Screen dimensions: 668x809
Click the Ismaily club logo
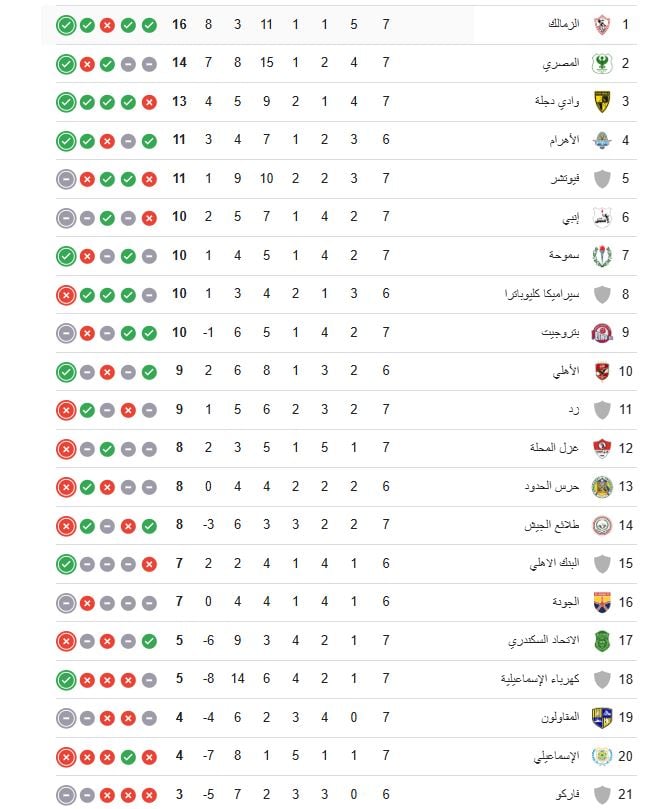(602, 757)
